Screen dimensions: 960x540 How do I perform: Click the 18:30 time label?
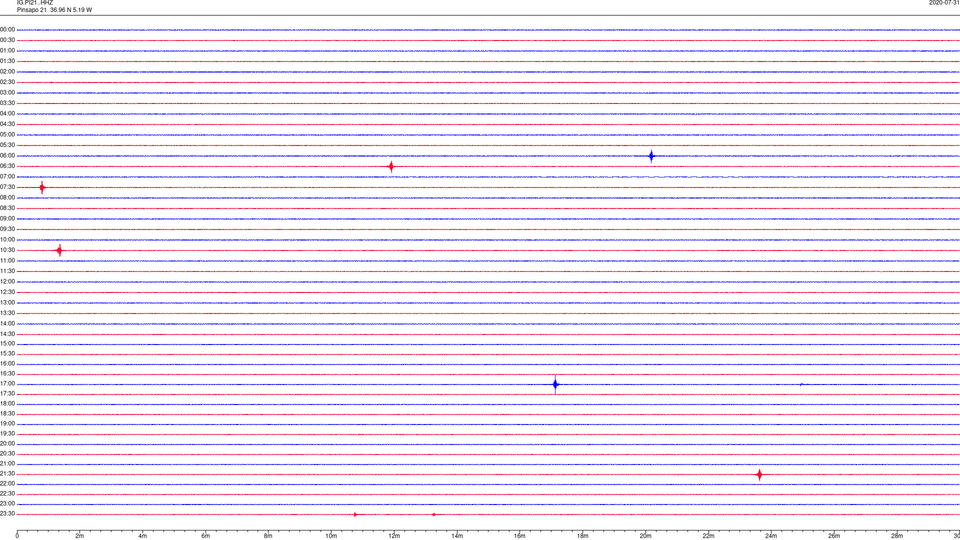(x=7, y=414)
